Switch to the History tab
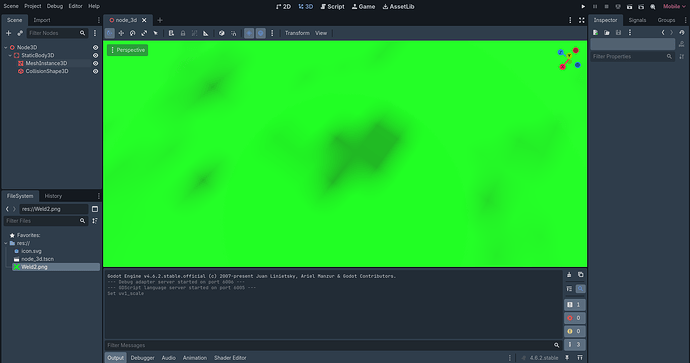 pos(53,196)
